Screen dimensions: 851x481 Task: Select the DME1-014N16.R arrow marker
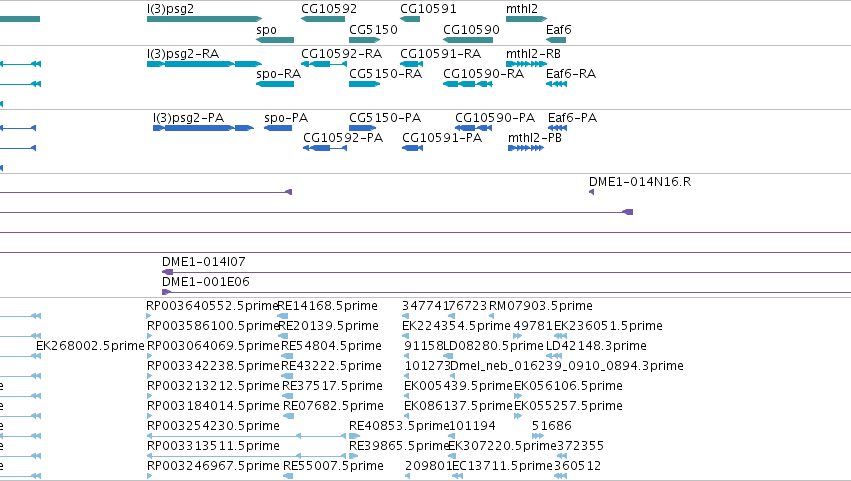(592, 192)
